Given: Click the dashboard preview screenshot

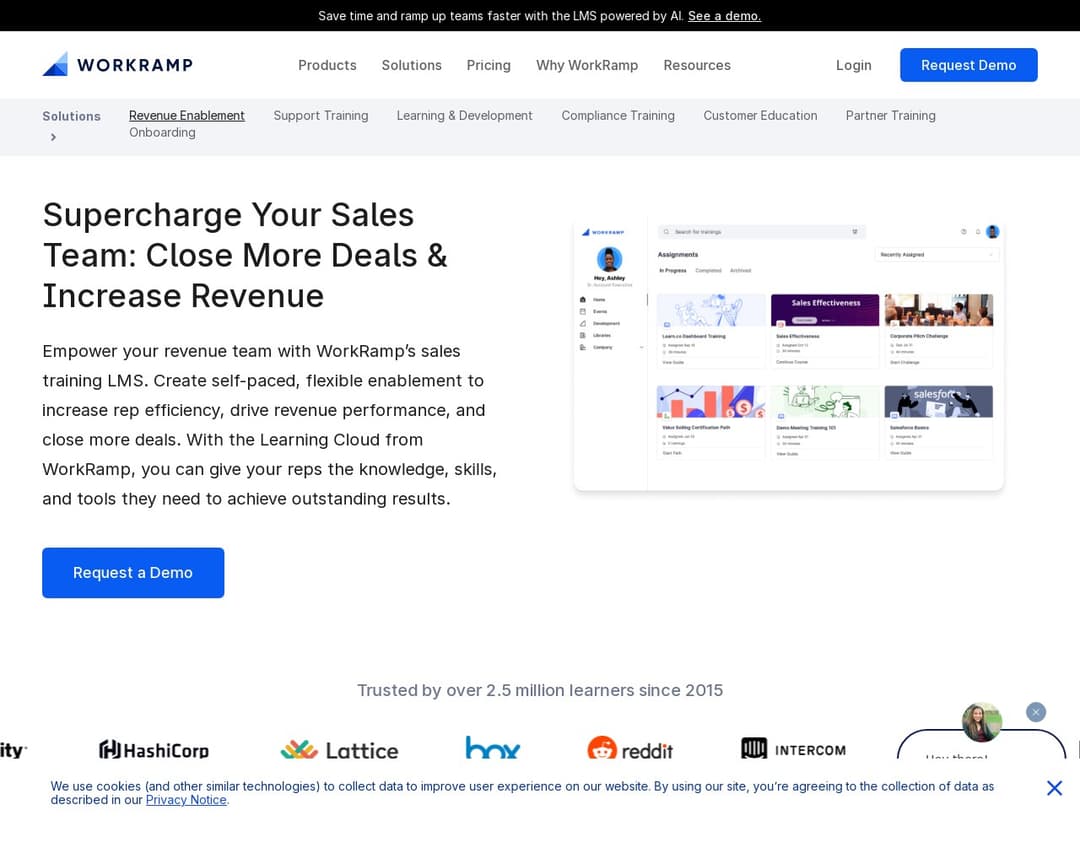Looking at the screenshot, I should point(788,355).
